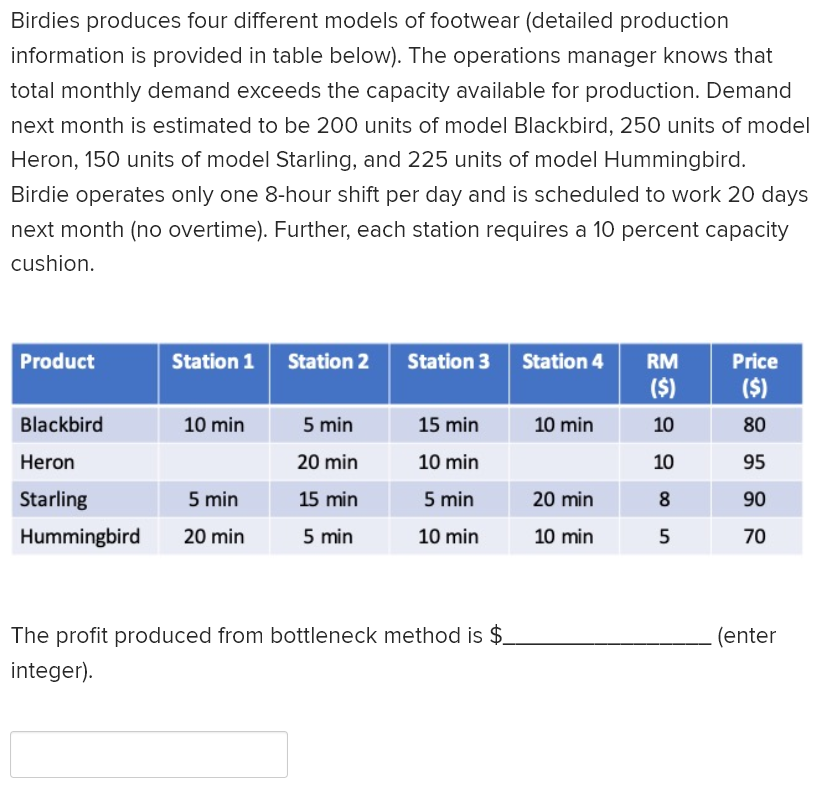Select the Product column header

point(58,361)
